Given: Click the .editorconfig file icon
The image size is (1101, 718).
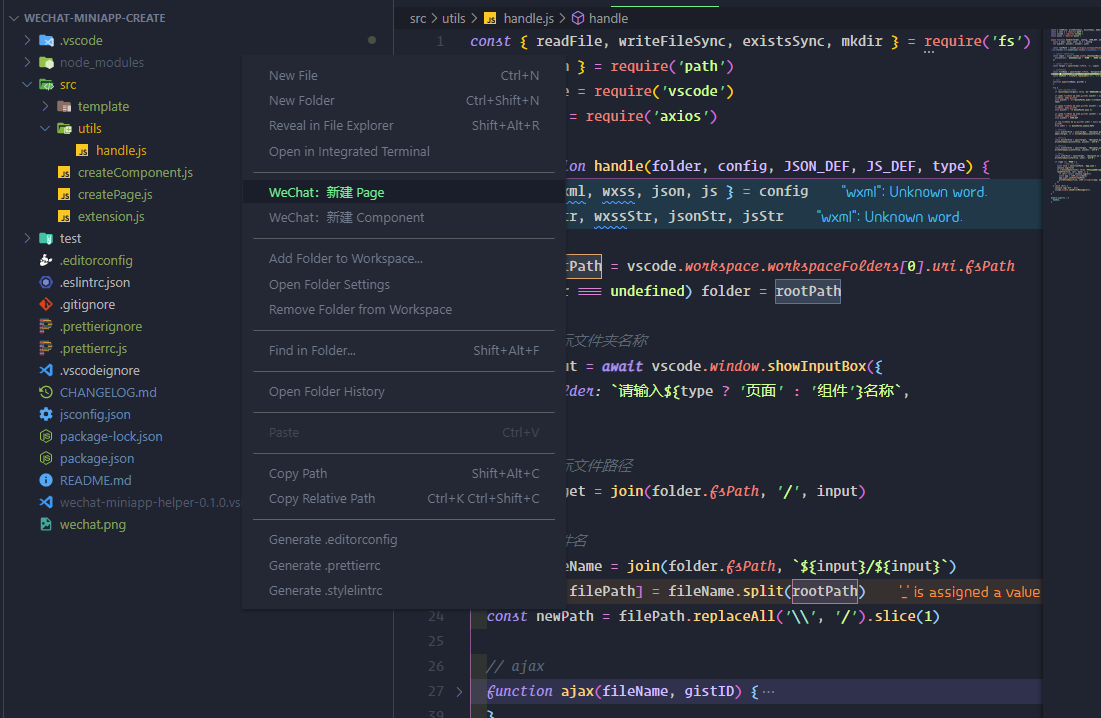Looking at the screenshot, I should [x=46, y=260].
